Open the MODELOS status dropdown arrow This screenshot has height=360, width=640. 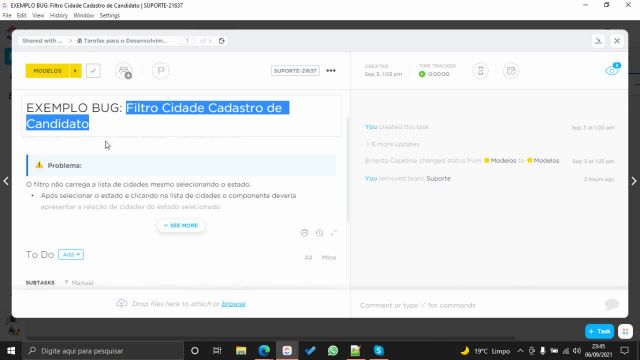[76, 71]
